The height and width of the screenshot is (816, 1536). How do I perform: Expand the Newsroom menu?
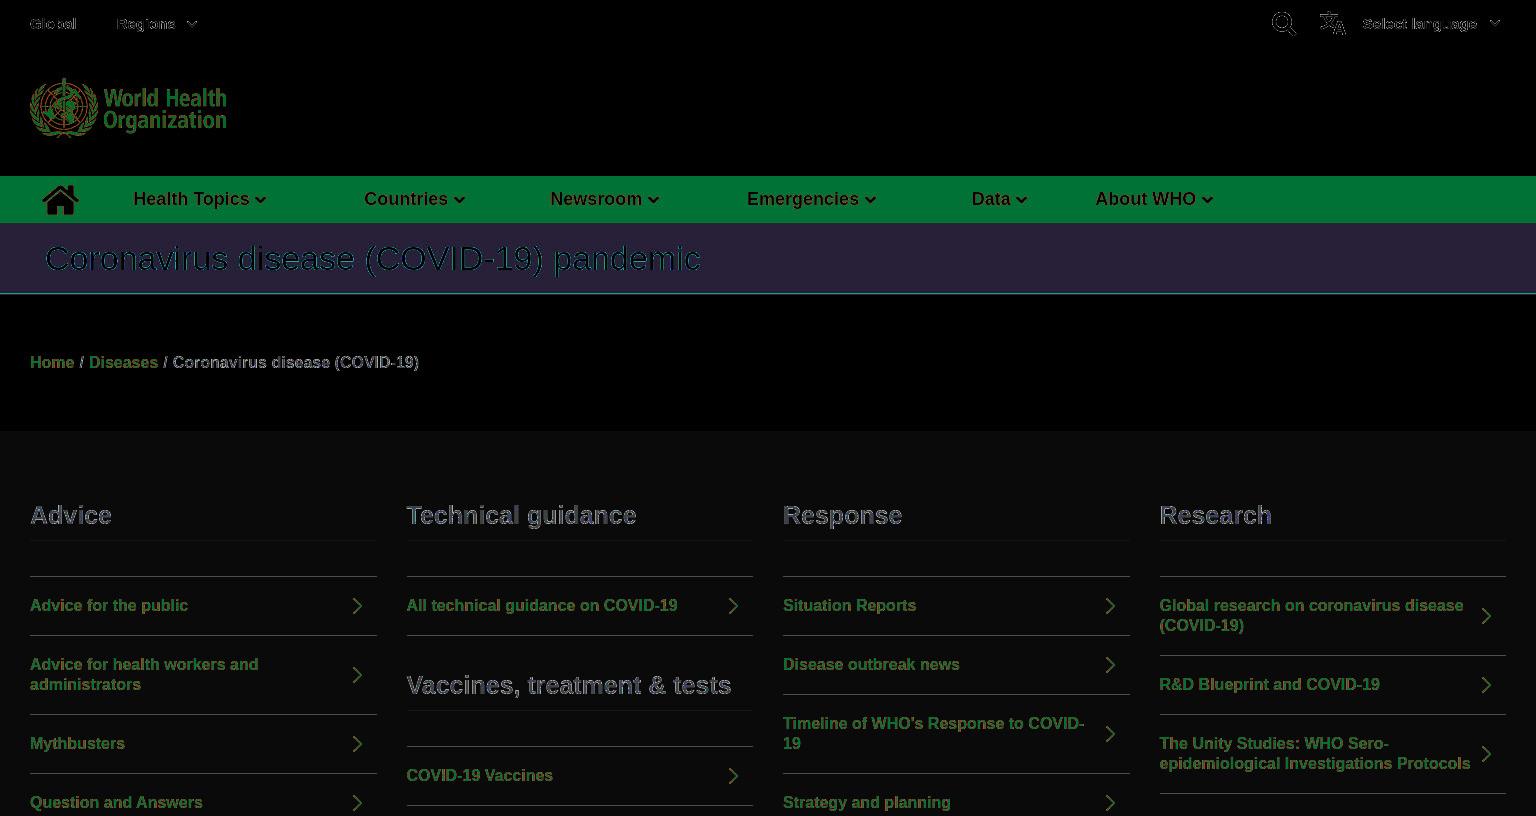pos(605,199)
